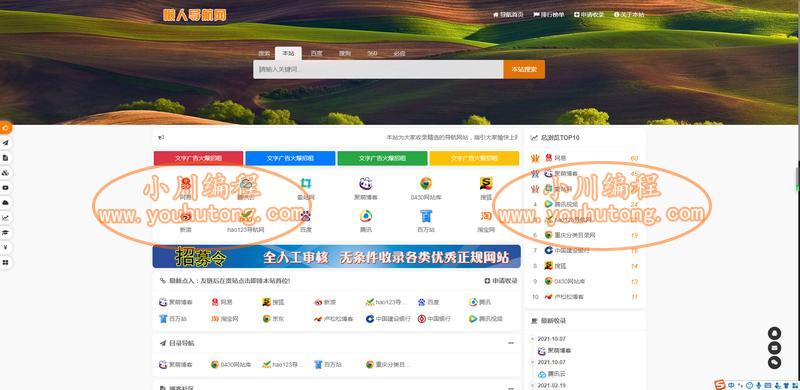Collapse the 目录导航 section
The height and width of the screenshot is (390, 800).
click(x=511, y=343)
